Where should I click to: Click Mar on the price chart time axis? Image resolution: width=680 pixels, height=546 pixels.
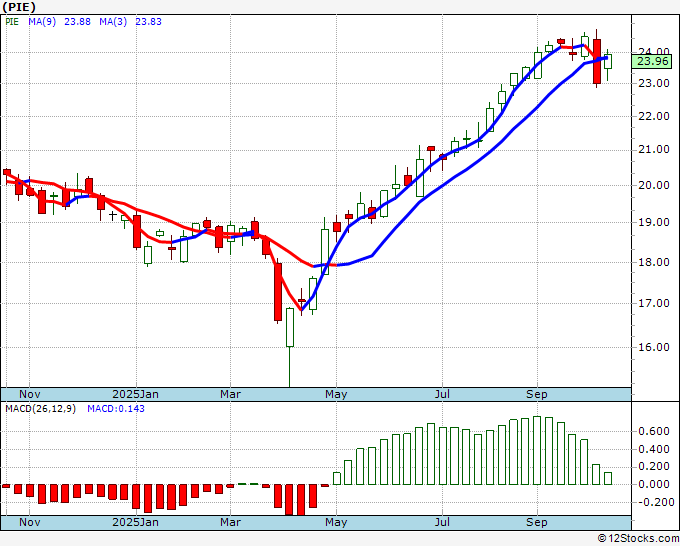coord(230,394)
